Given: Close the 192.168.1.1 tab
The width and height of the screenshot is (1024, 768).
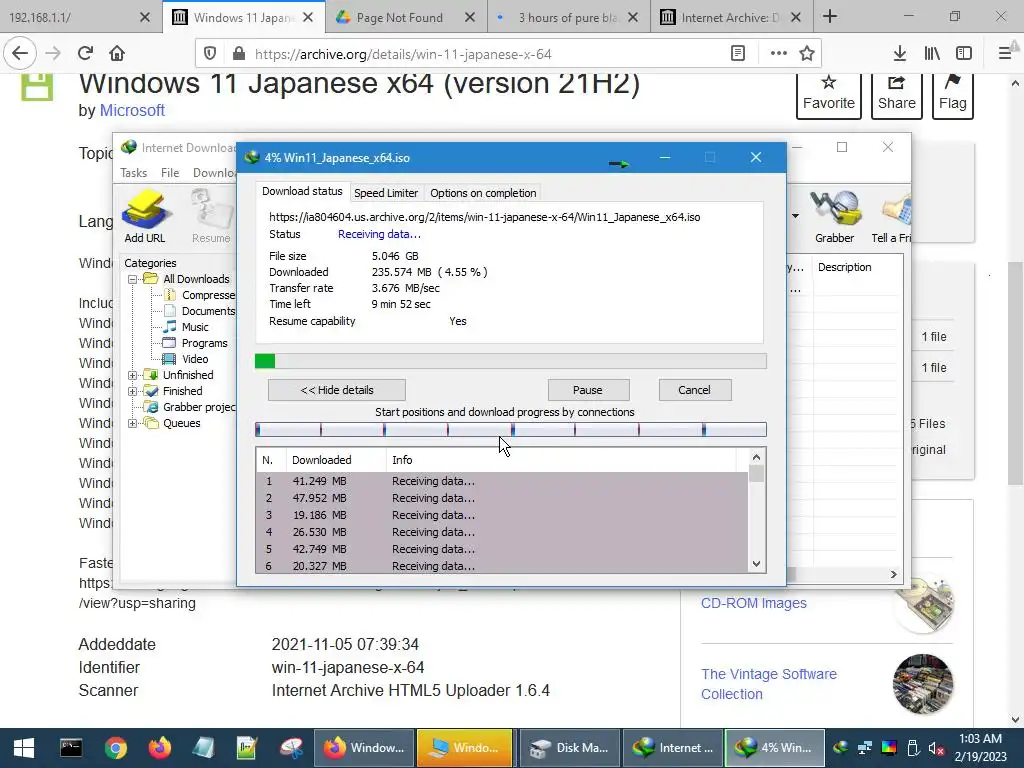Looking at the screenshot, I should point(145,18).
